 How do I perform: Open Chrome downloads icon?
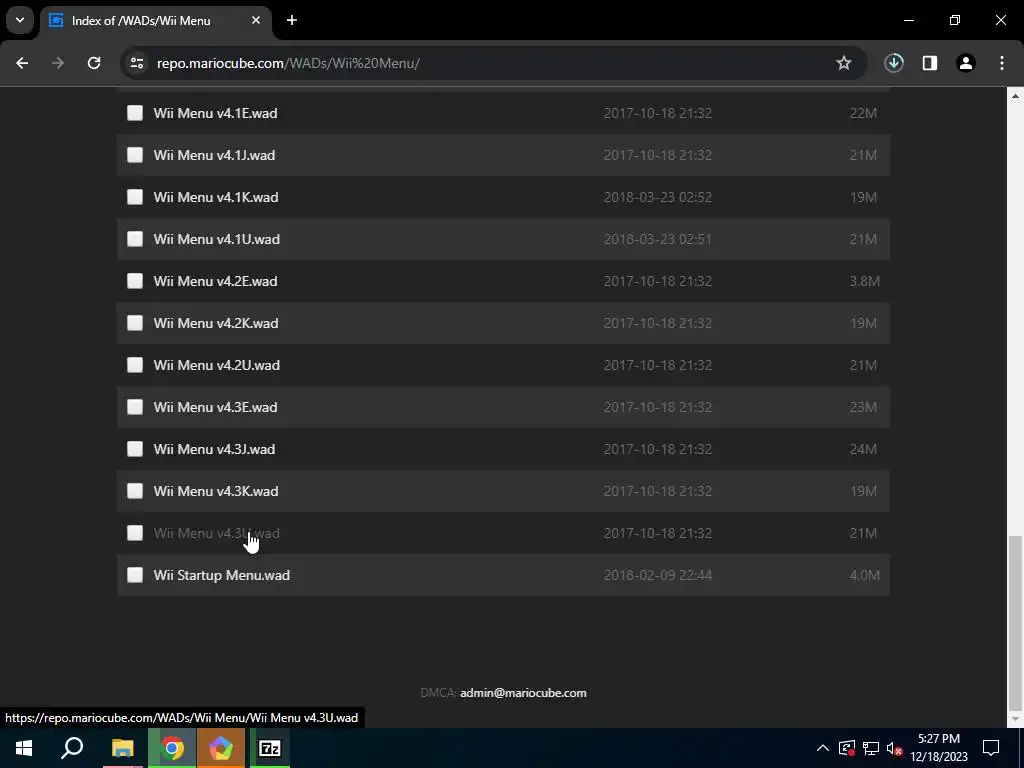894,63
